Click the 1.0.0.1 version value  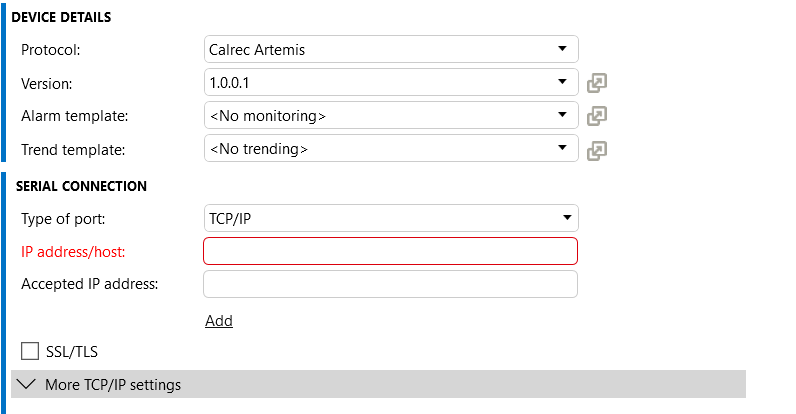click(229, 83)
